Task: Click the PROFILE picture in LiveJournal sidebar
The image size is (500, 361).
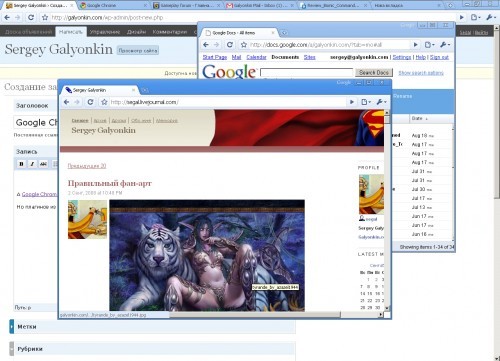Action: click(x=371, y=194)
